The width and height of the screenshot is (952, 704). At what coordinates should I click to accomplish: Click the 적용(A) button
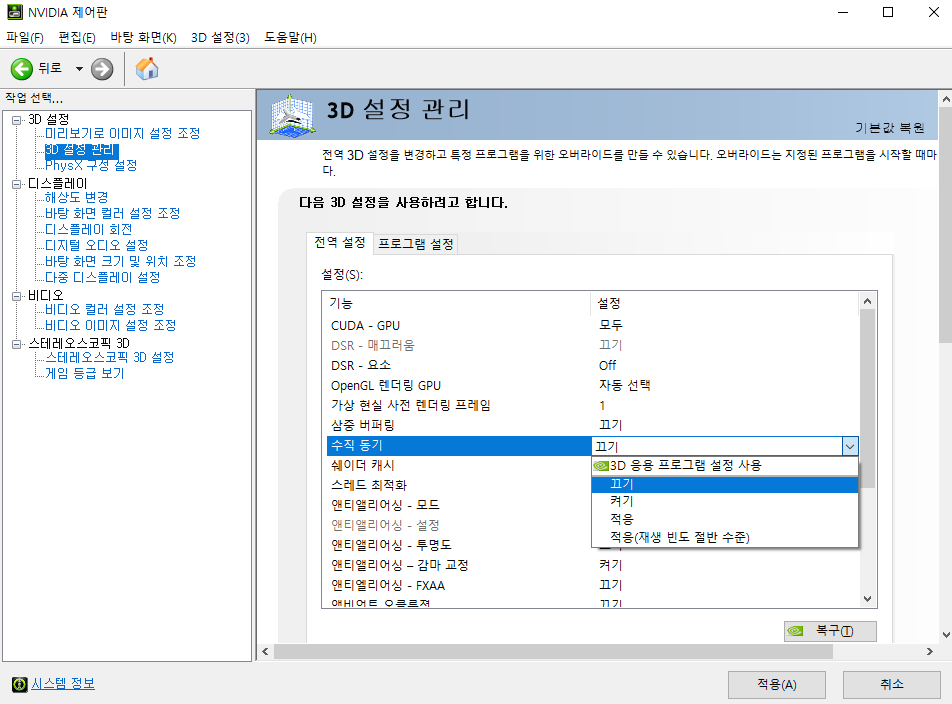(x=777, y=685)
